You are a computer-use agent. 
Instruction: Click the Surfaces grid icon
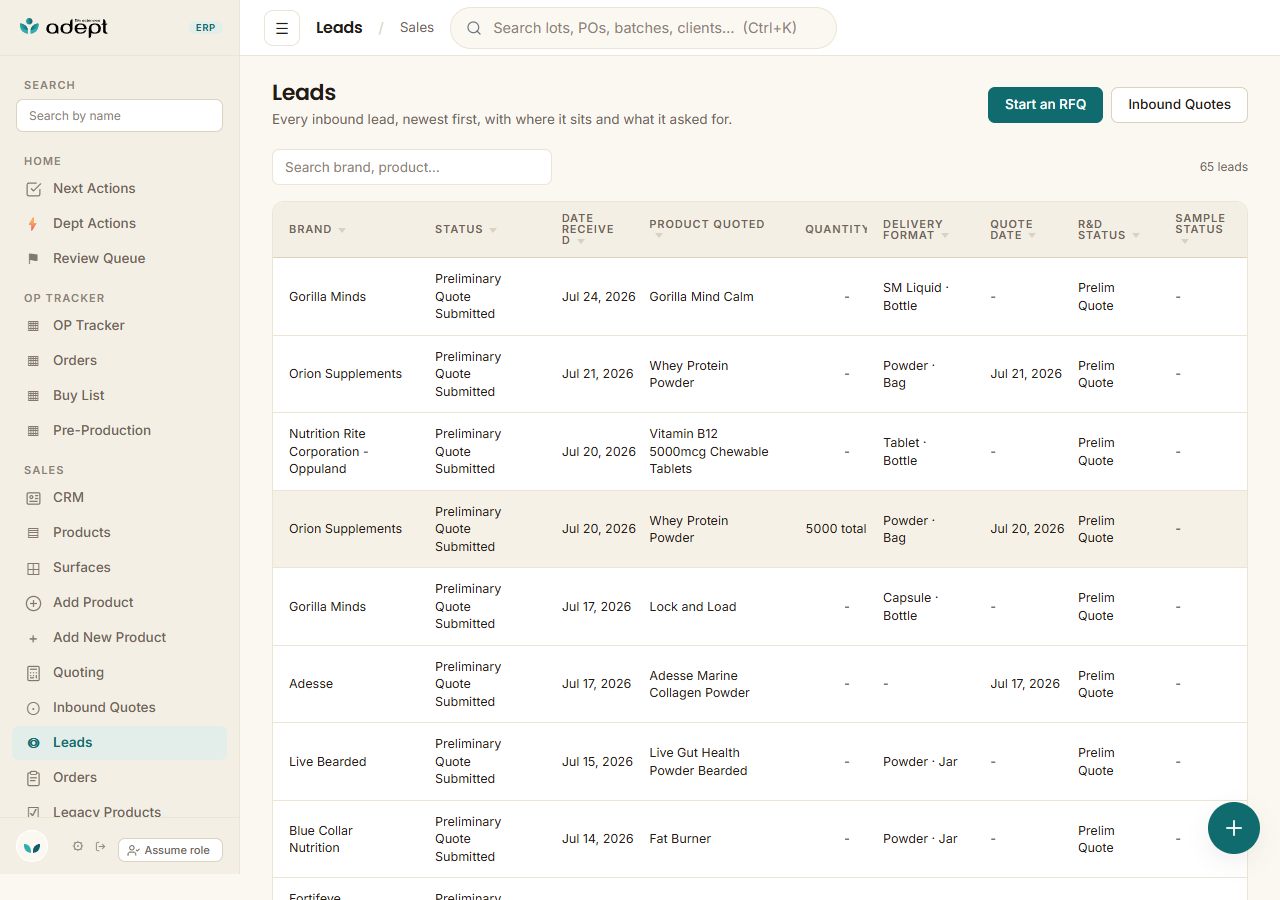coord(33,568)
